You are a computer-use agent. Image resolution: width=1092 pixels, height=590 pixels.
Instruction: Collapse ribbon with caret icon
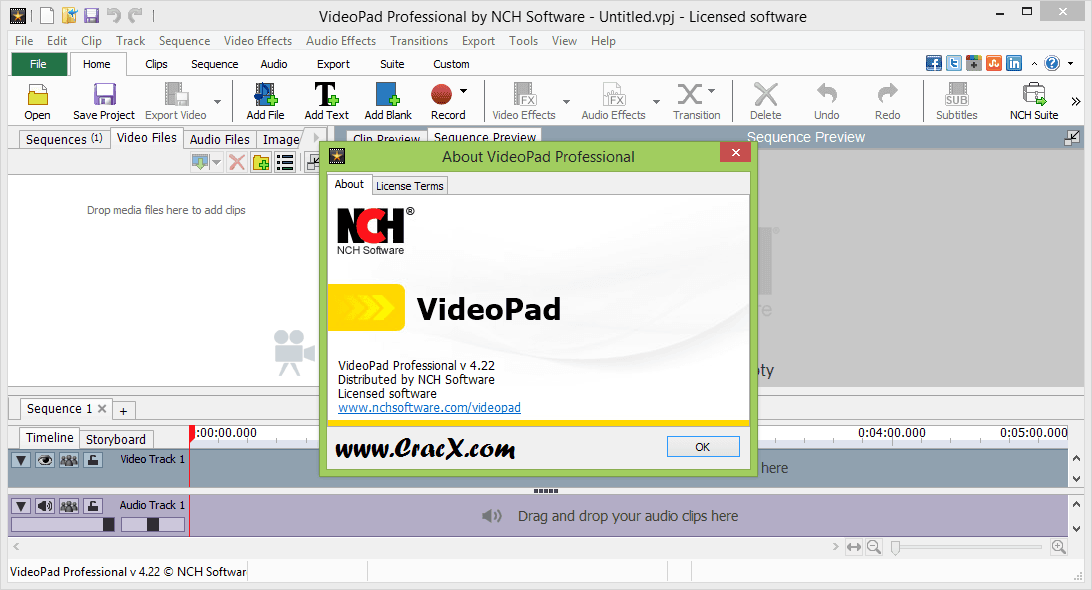tap(1034, 63)
